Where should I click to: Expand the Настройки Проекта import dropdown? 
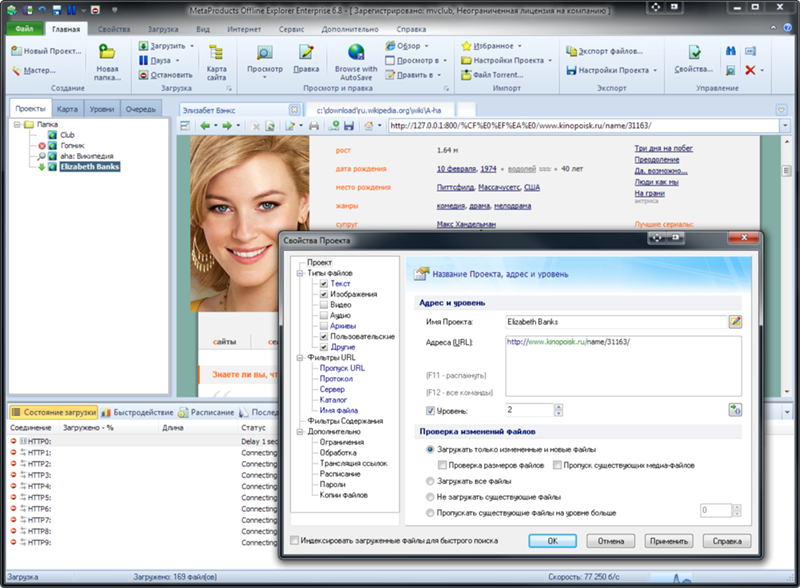(550, 60)
